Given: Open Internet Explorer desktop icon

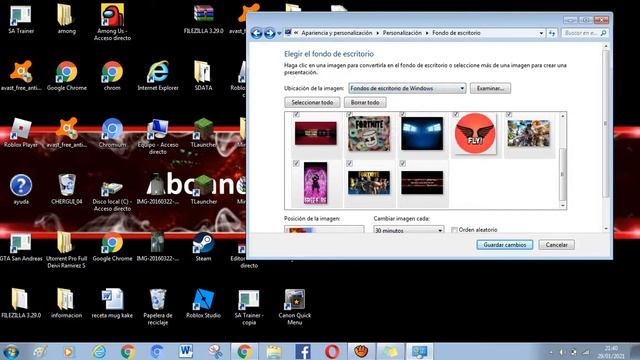Looking at the screenshot, I should pos(158,76).
